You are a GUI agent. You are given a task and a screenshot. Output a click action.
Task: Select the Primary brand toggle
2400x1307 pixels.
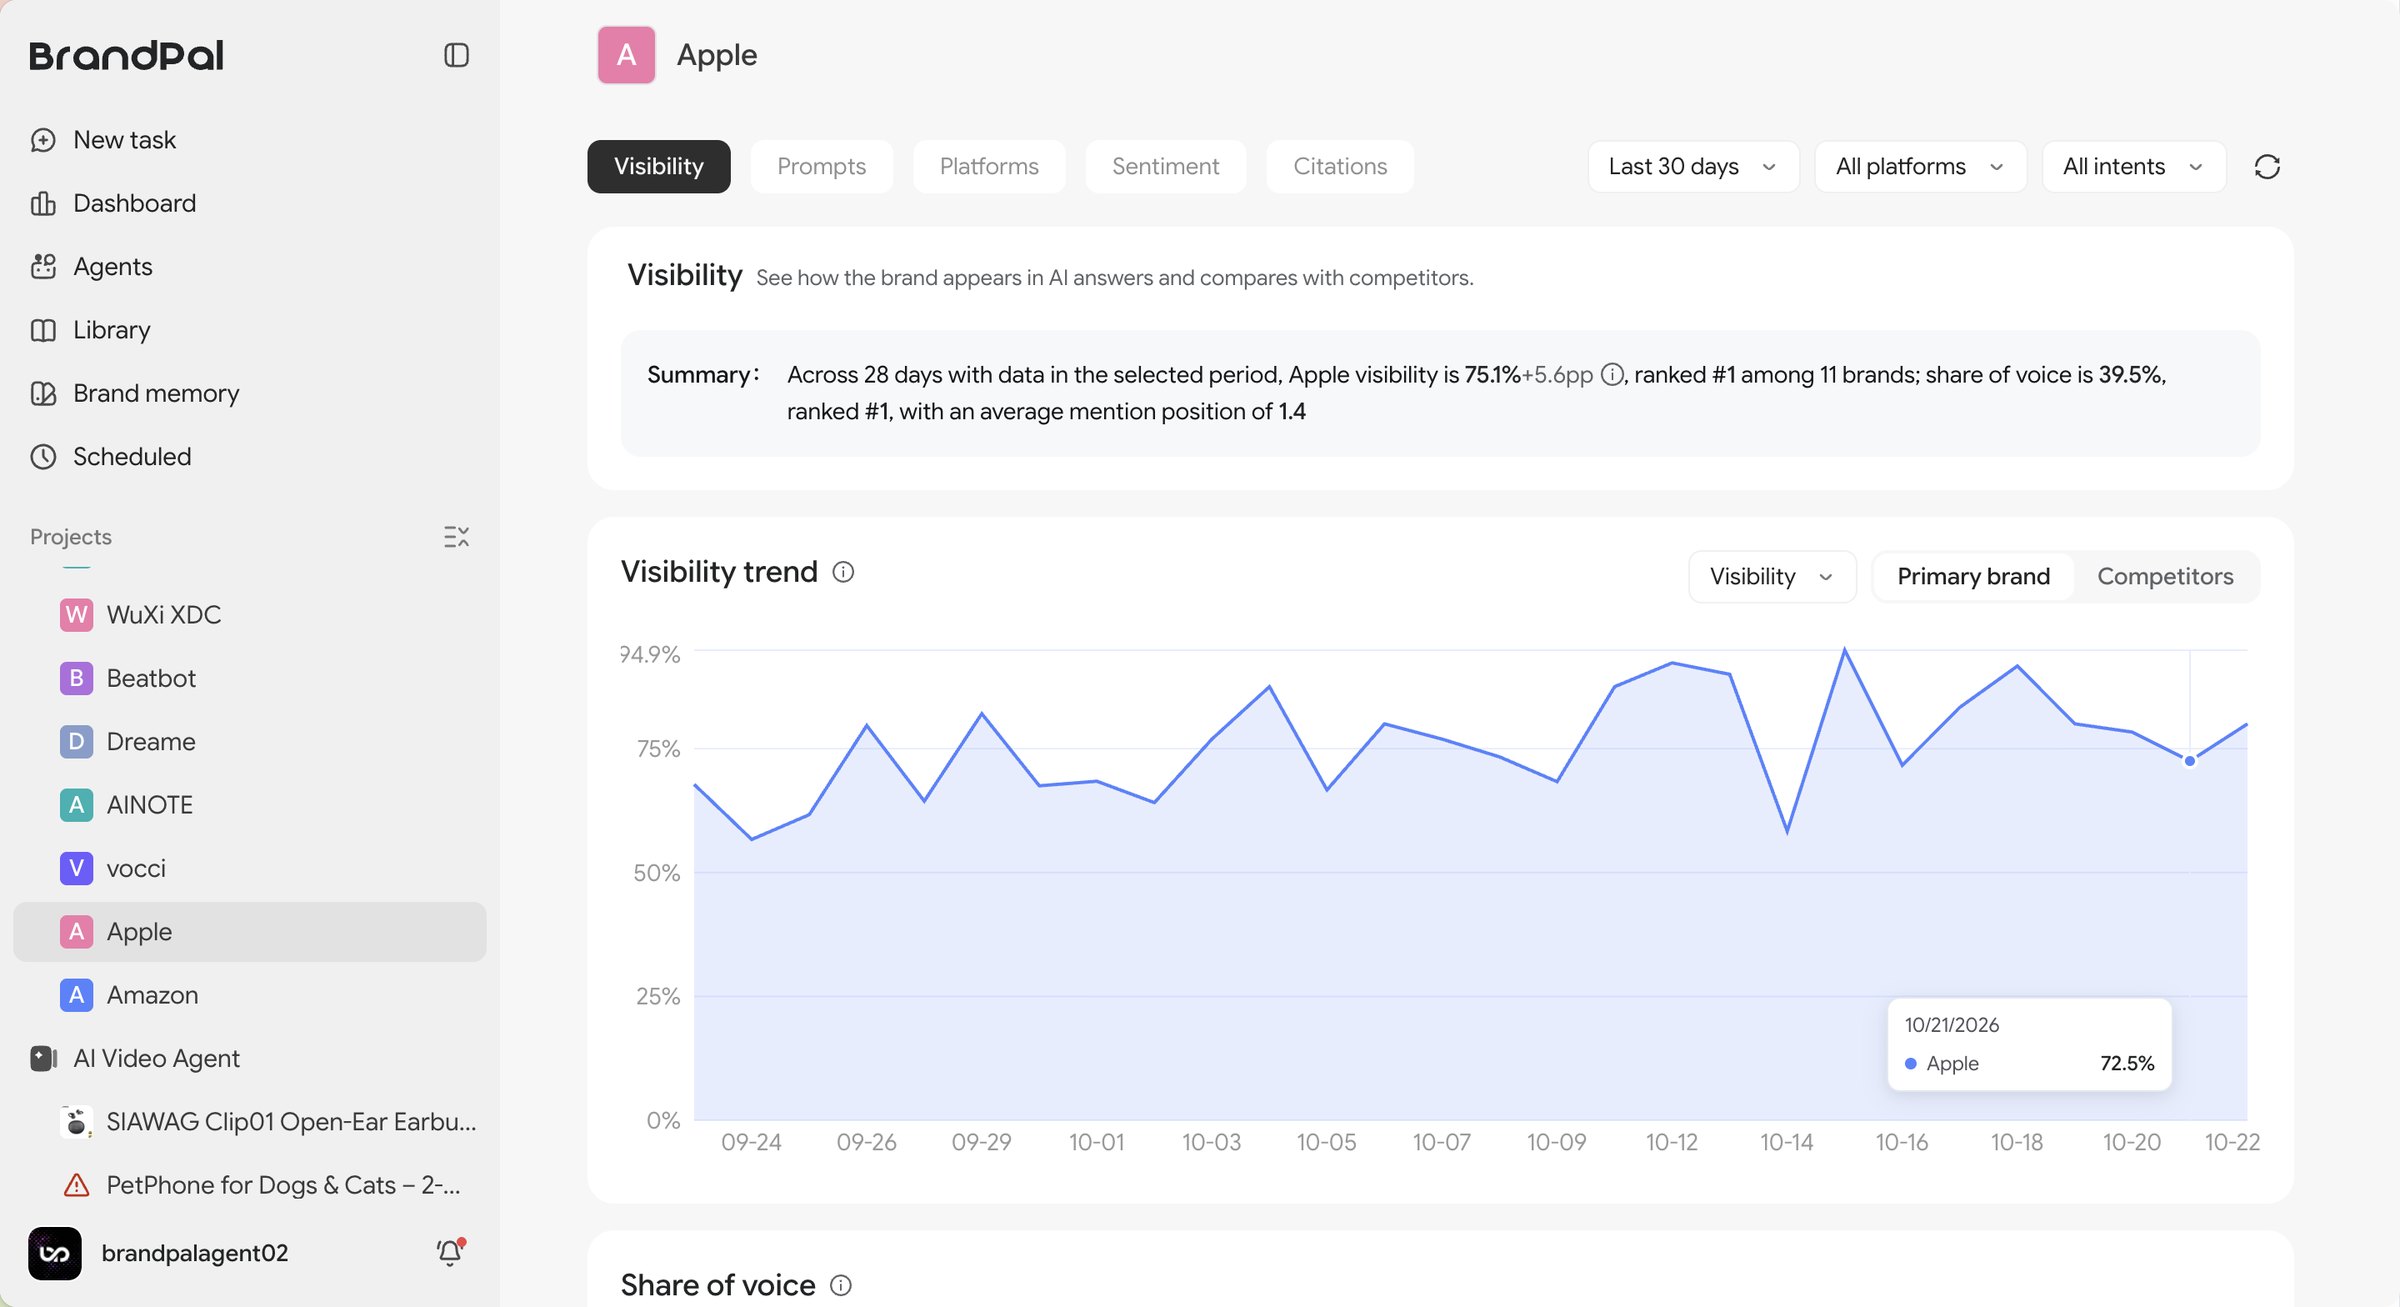(x=1973, y=576)
